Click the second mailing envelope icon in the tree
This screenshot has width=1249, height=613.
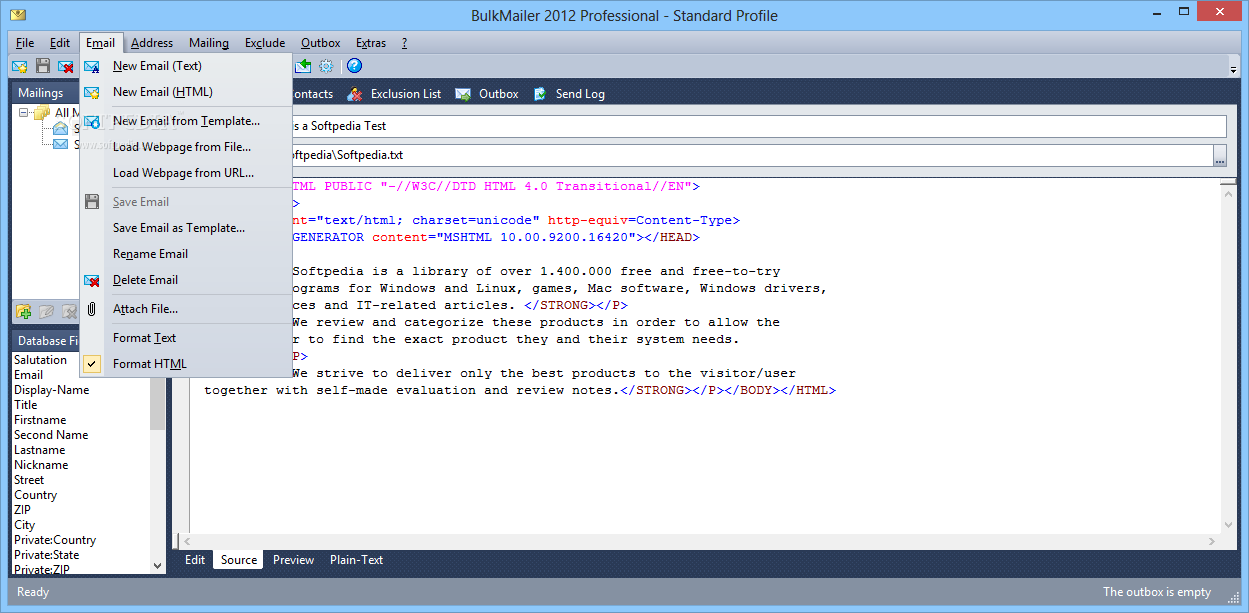point(61,144)
